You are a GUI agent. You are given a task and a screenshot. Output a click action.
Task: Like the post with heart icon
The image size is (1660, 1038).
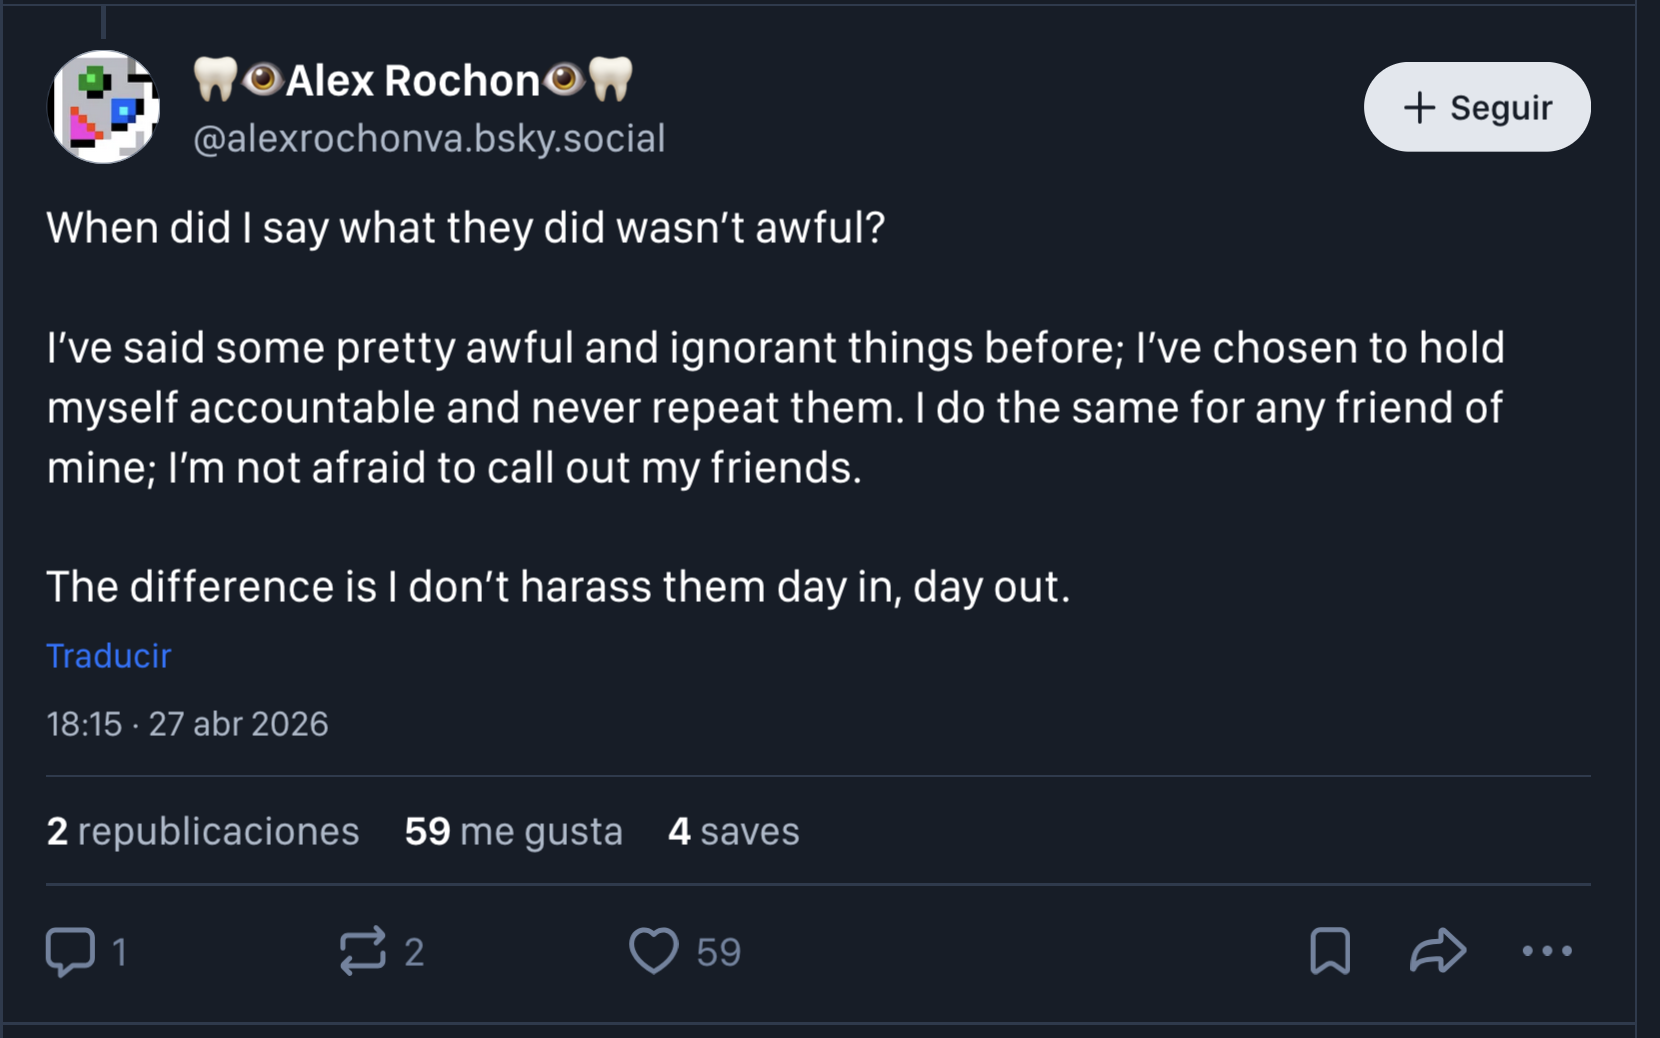653,951
